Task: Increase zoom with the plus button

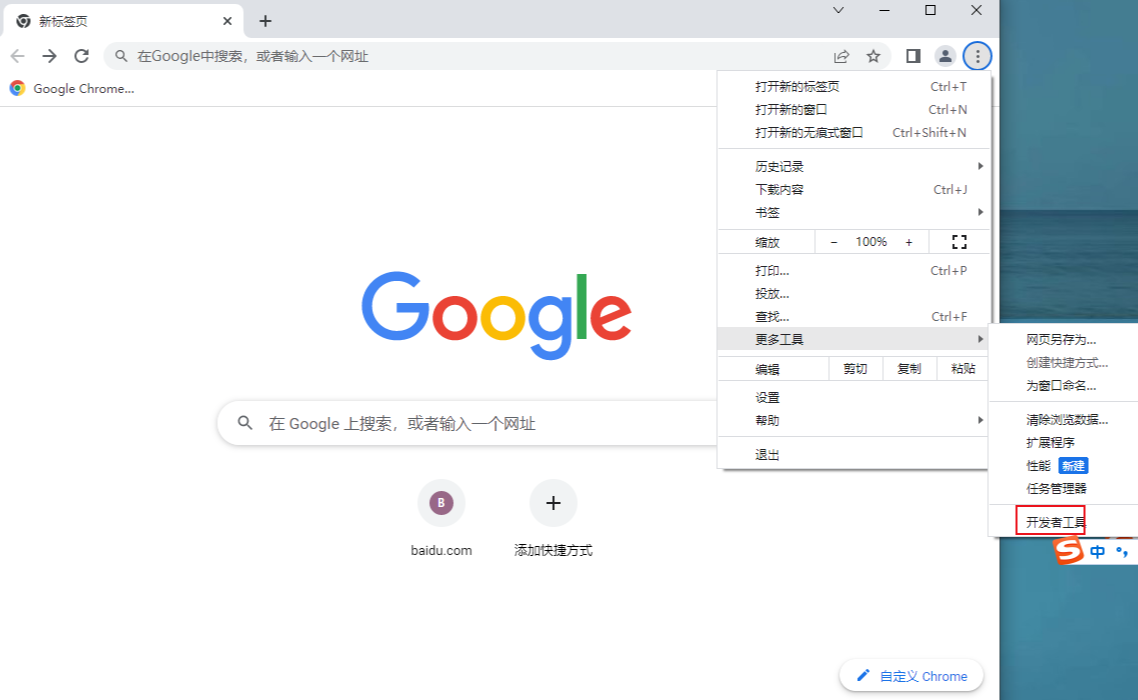Action: pos(909,242)
